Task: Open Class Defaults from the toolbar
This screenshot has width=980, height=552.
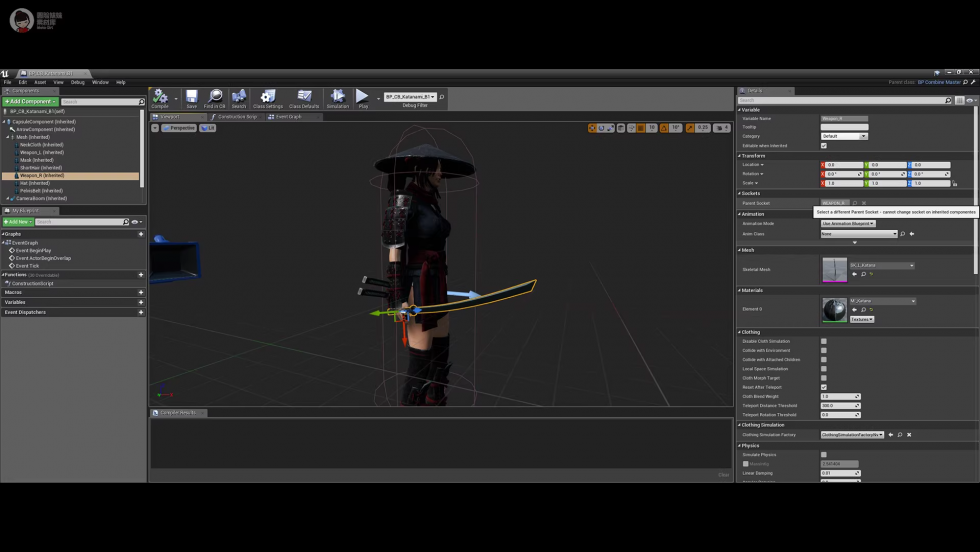Action: coord(304,97)
